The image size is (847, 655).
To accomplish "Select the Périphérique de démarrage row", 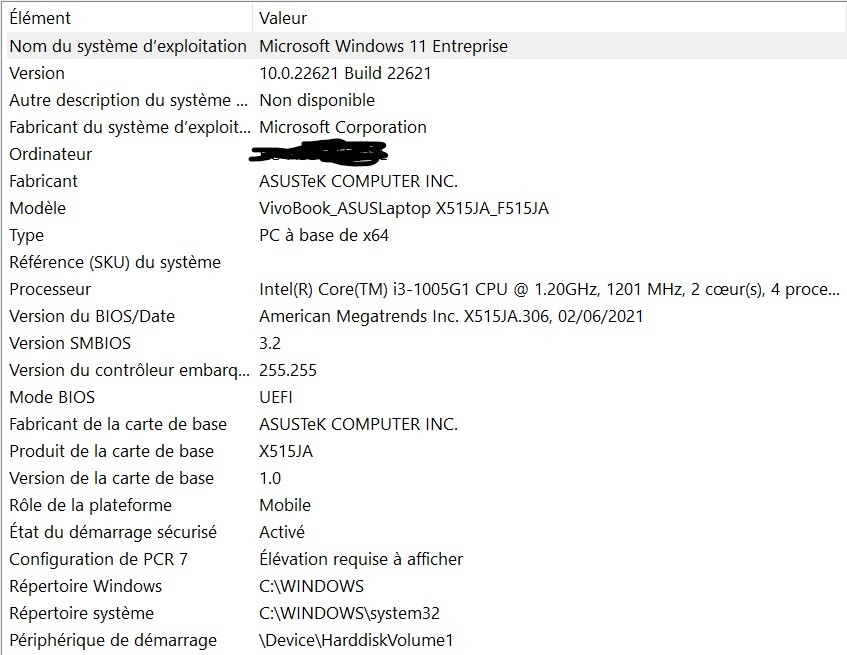I will [x=425, y=640].
